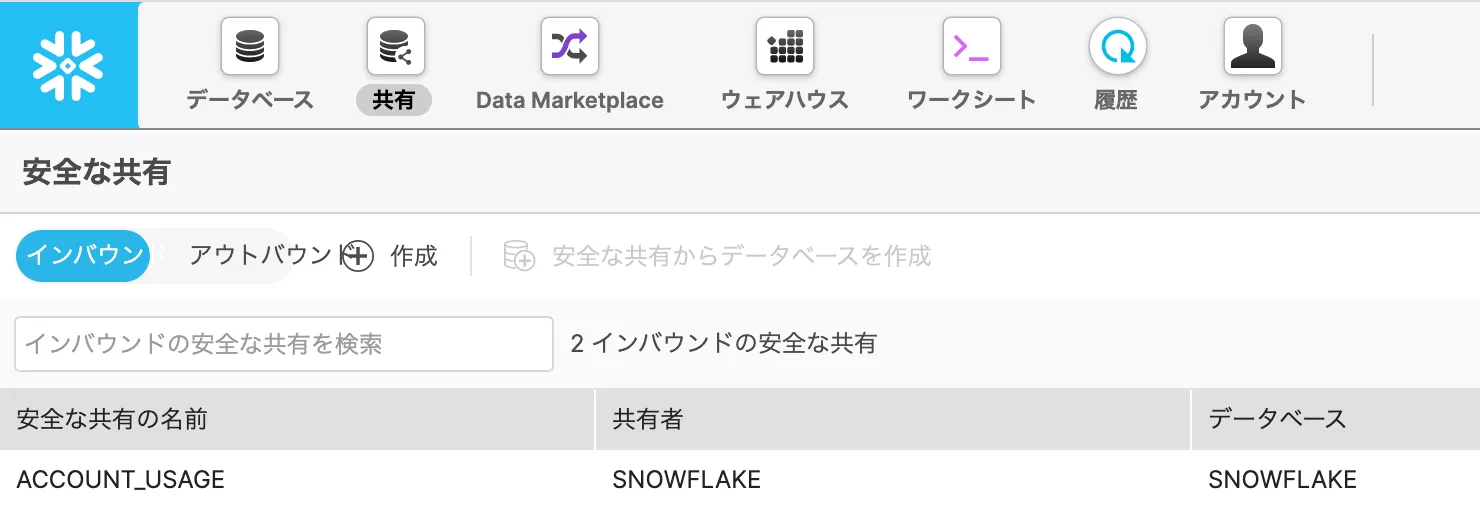Sort by 安全な共有の名前 column header
Image resolution: width=1480 pixels, height=506 pixels.
coord(112,419)
